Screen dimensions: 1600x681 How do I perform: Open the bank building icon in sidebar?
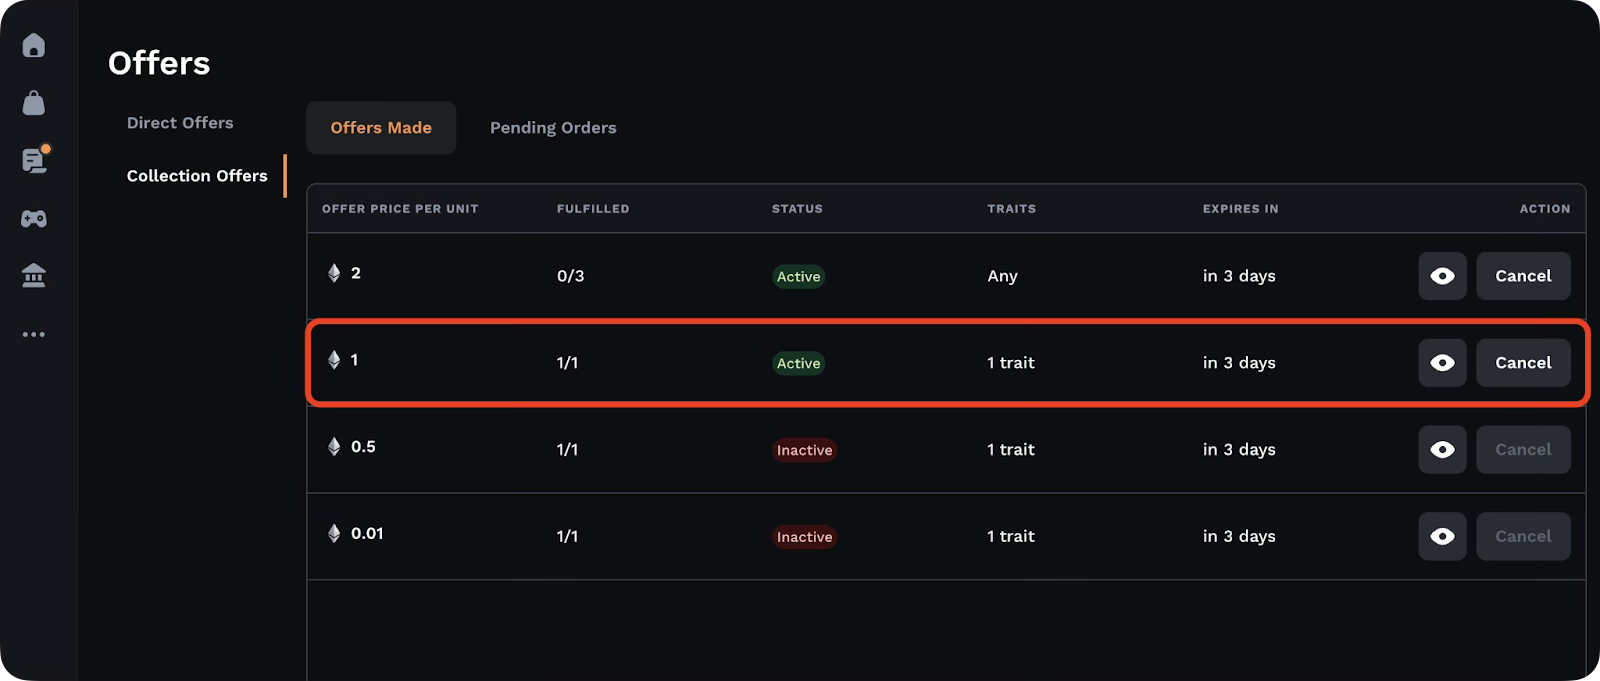coord(34,276)
